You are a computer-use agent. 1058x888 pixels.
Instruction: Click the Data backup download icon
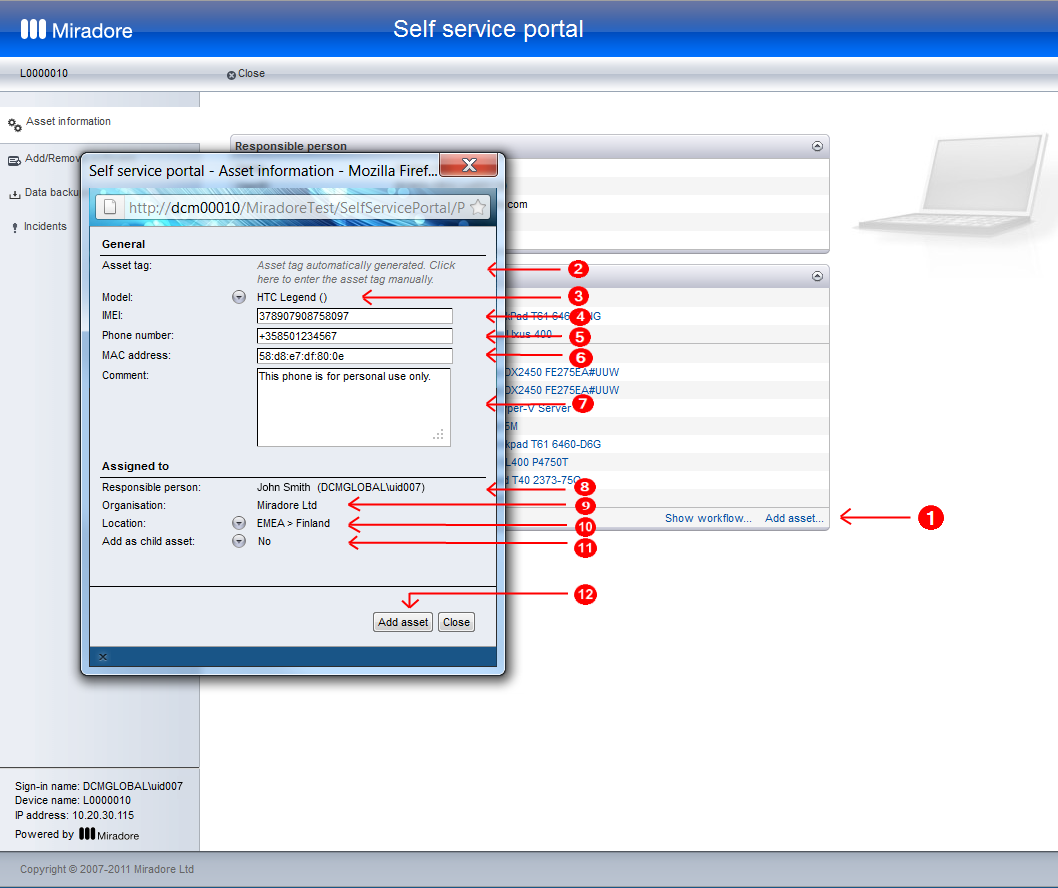(14, 194)
